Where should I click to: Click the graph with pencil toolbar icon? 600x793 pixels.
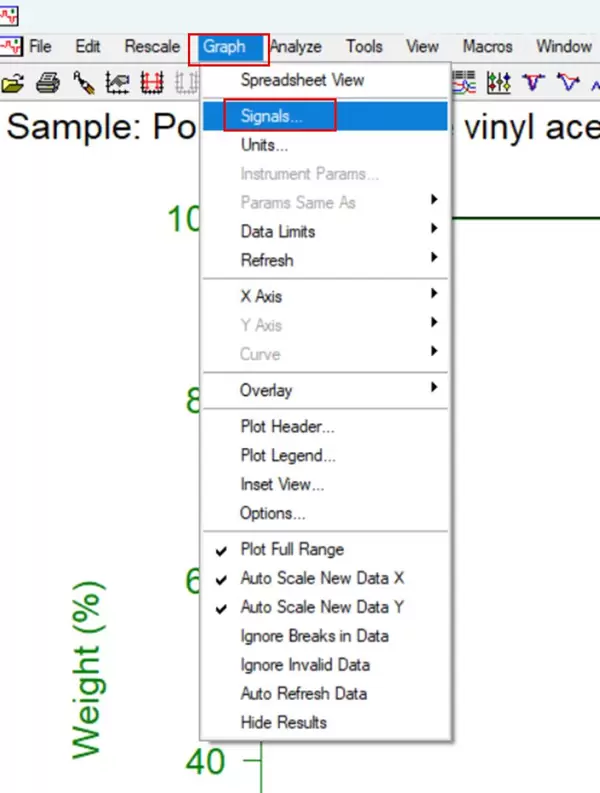117,82
